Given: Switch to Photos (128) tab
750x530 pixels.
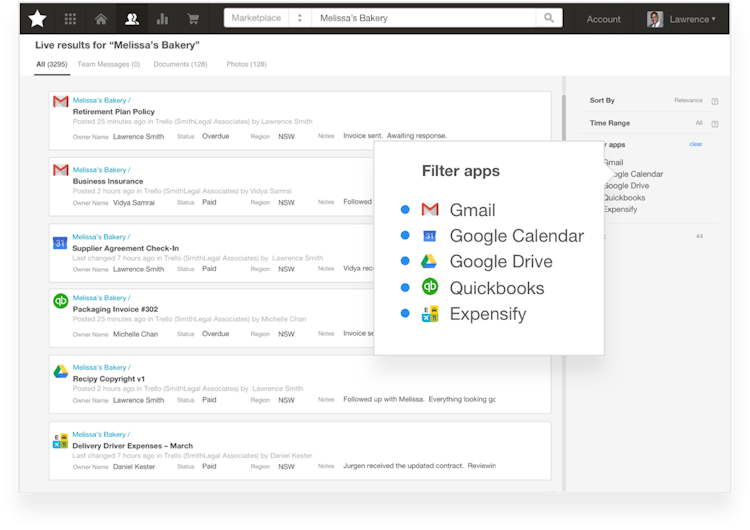Looking at the screenshot, I should coord(246,64).
